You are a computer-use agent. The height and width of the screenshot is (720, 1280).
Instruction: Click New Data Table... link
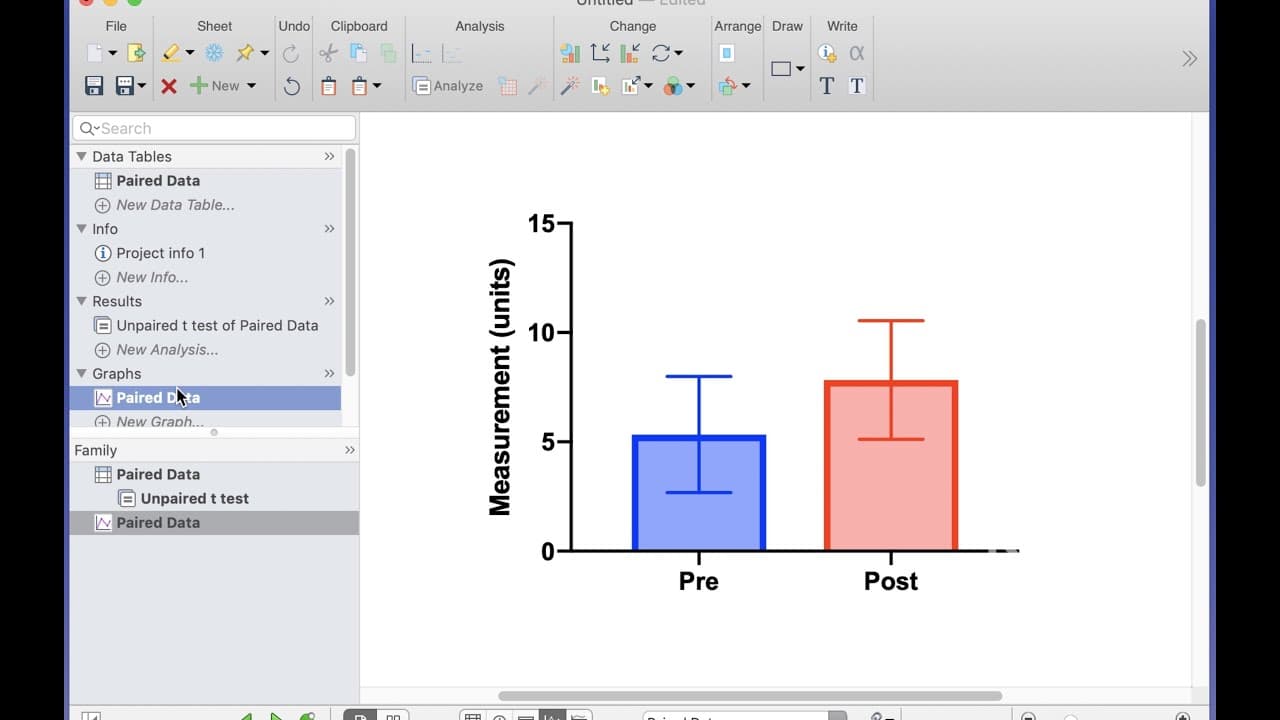click(x=175, y=205)
